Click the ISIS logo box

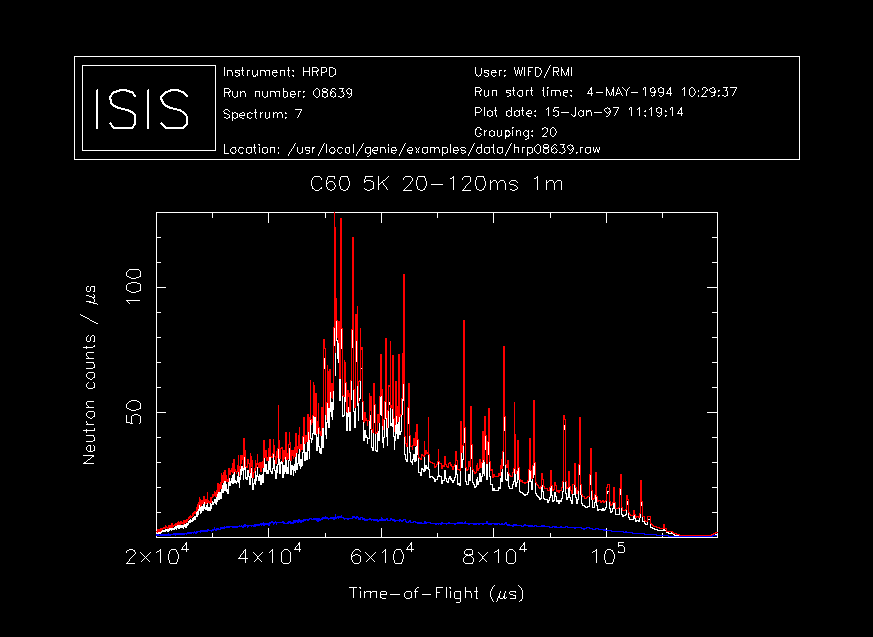click(149, 108)
